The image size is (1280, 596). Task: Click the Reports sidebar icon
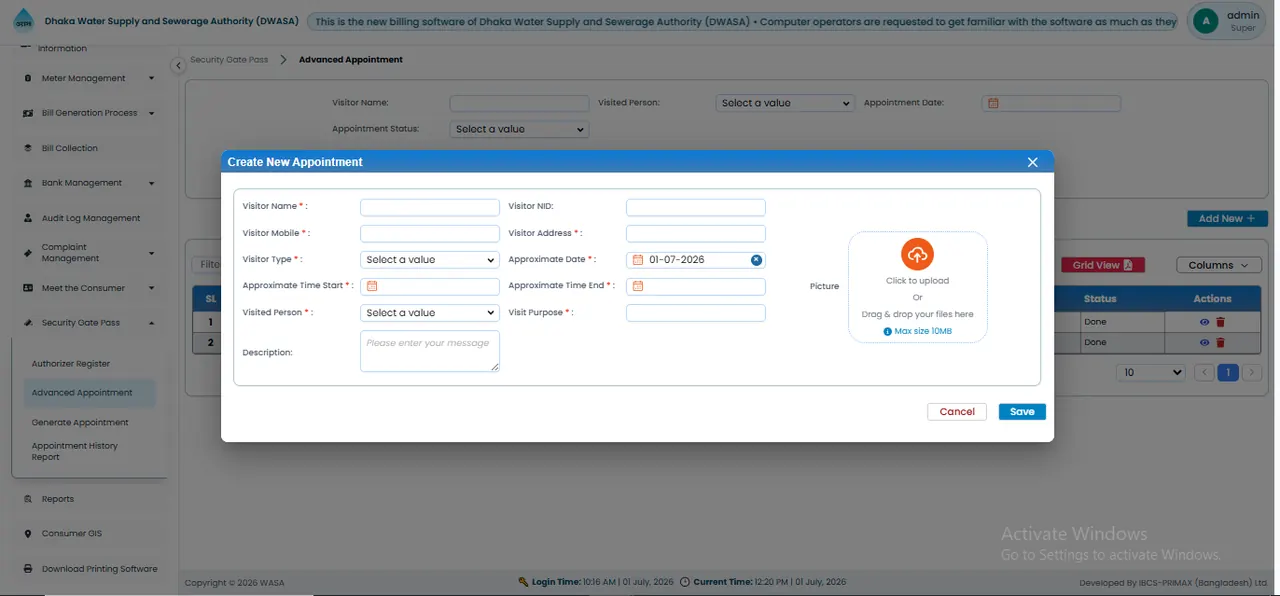pos(29,499)
